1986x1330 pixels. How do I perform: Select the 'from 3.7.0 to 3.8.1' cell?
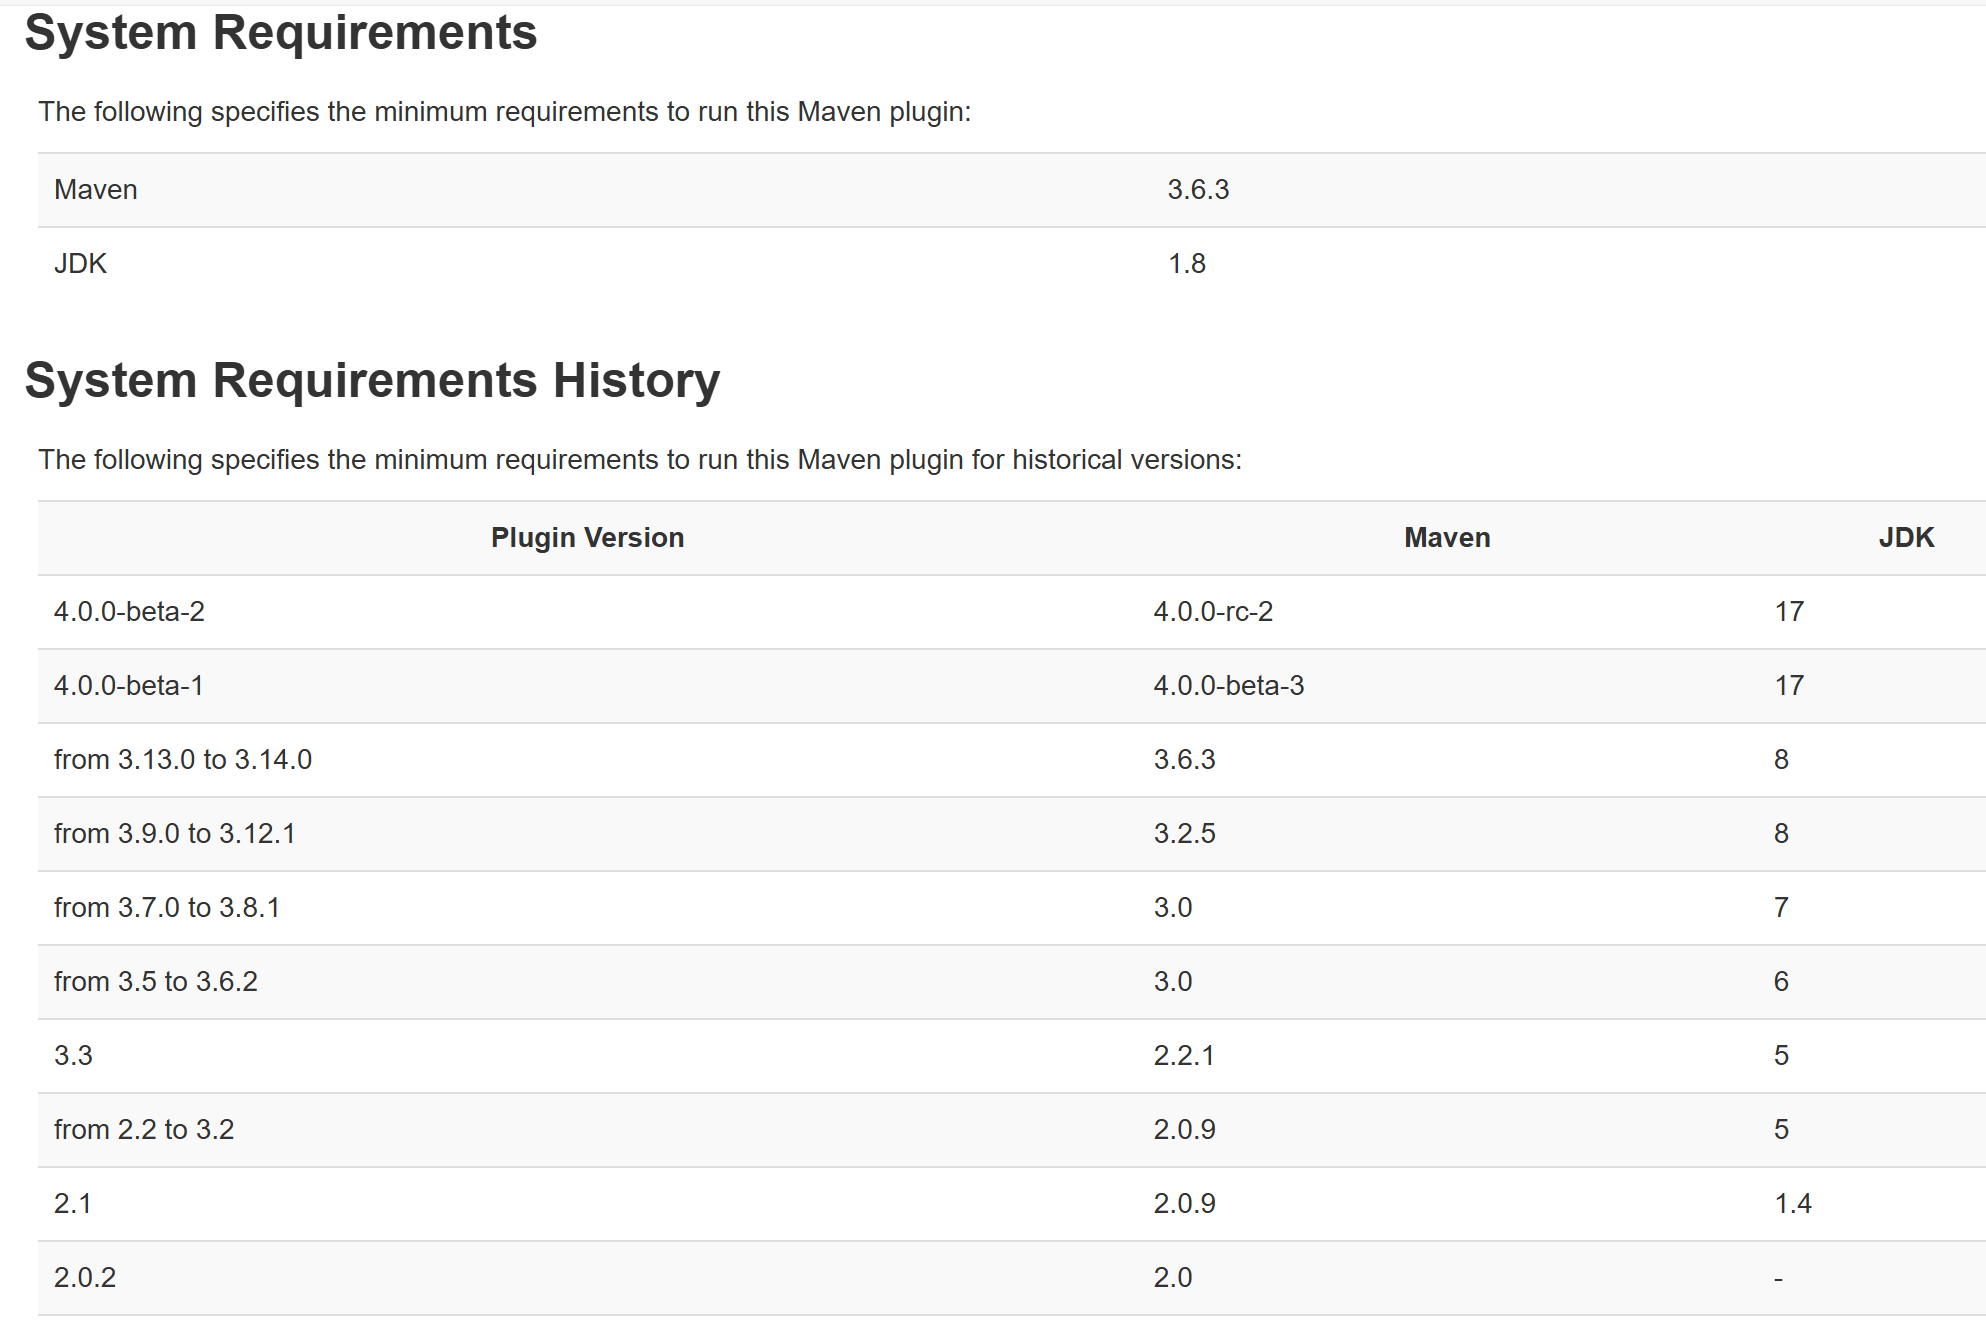pyautogui.click(x=167, y=908)
